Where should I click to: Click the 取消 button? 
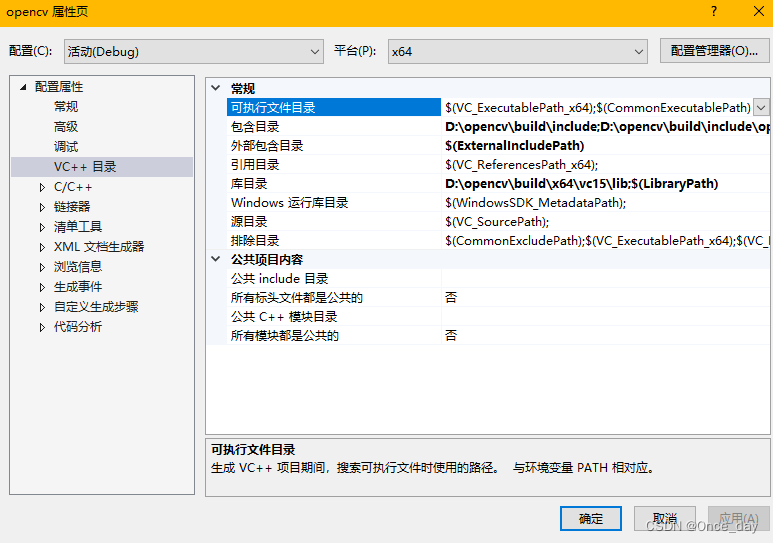[665, 518]
